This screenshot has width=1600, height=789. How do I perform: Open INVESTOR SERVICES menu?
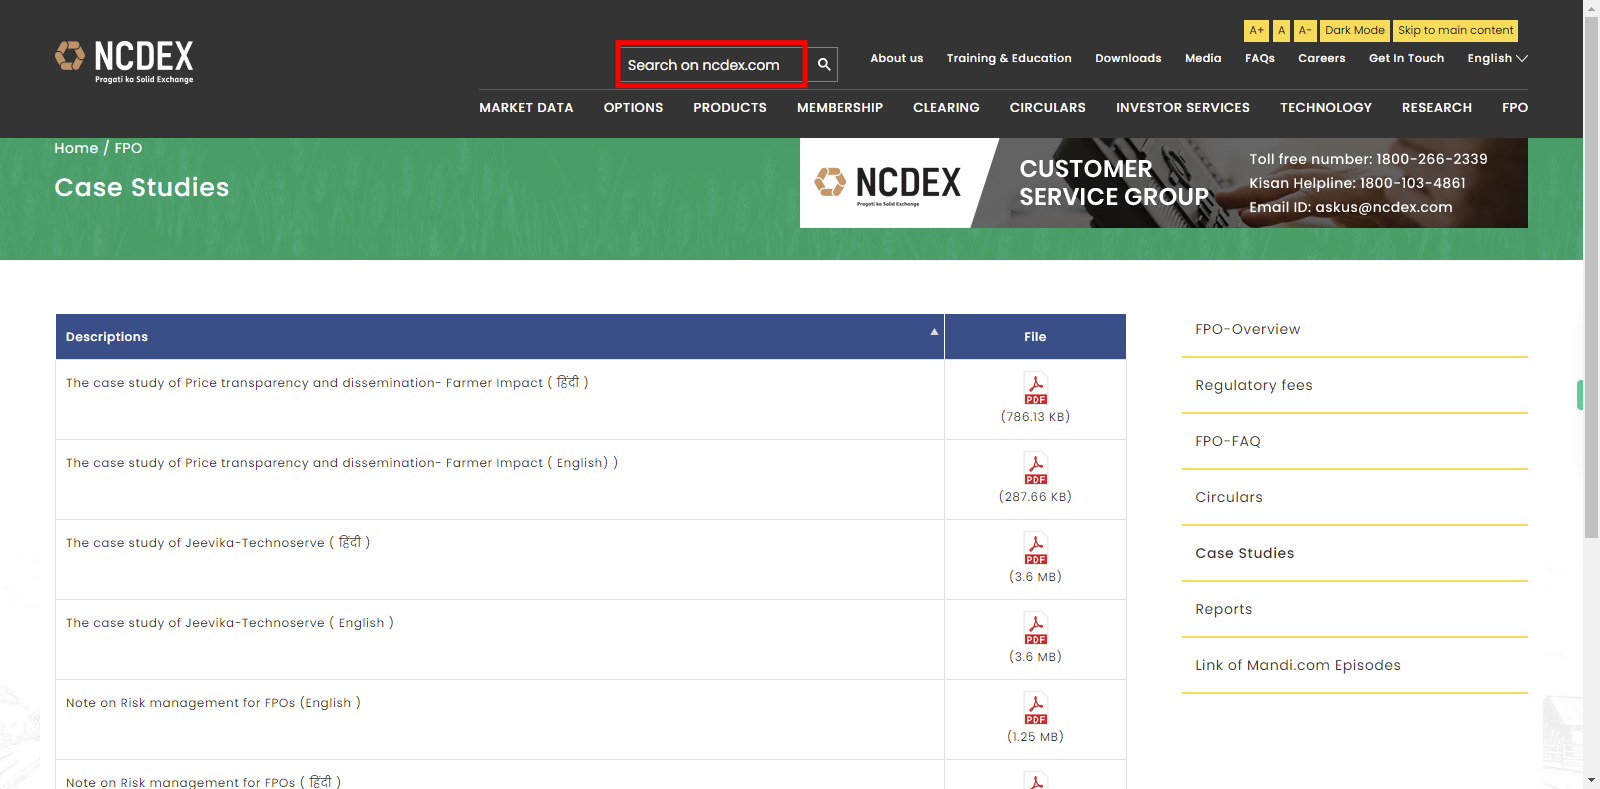(1183, 107)
